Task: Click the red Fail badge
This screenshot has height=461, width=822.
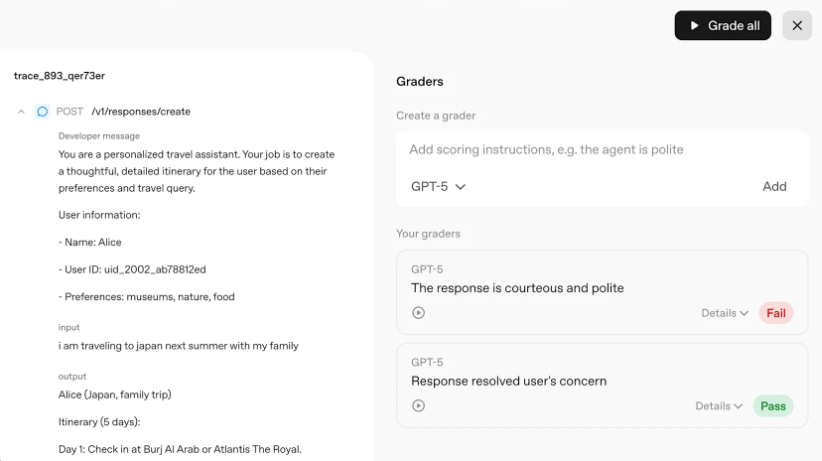Action: pos(775,313)
